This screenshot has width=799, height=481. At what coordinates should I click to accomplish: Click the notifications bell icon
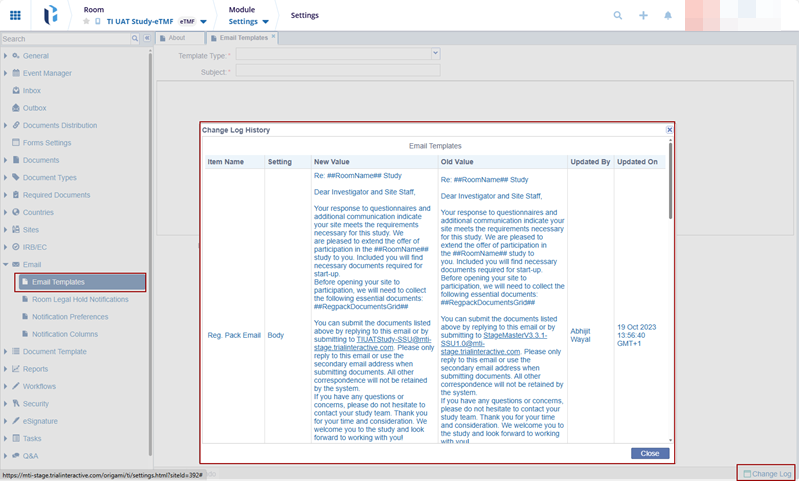tap(668, 16)
